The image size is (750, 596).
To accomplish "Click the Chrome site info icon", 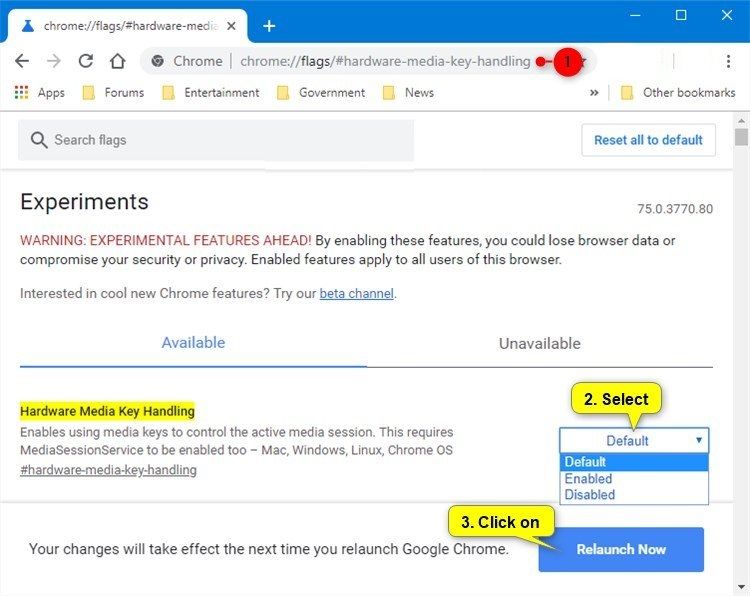I will click(x=157, y=61).
